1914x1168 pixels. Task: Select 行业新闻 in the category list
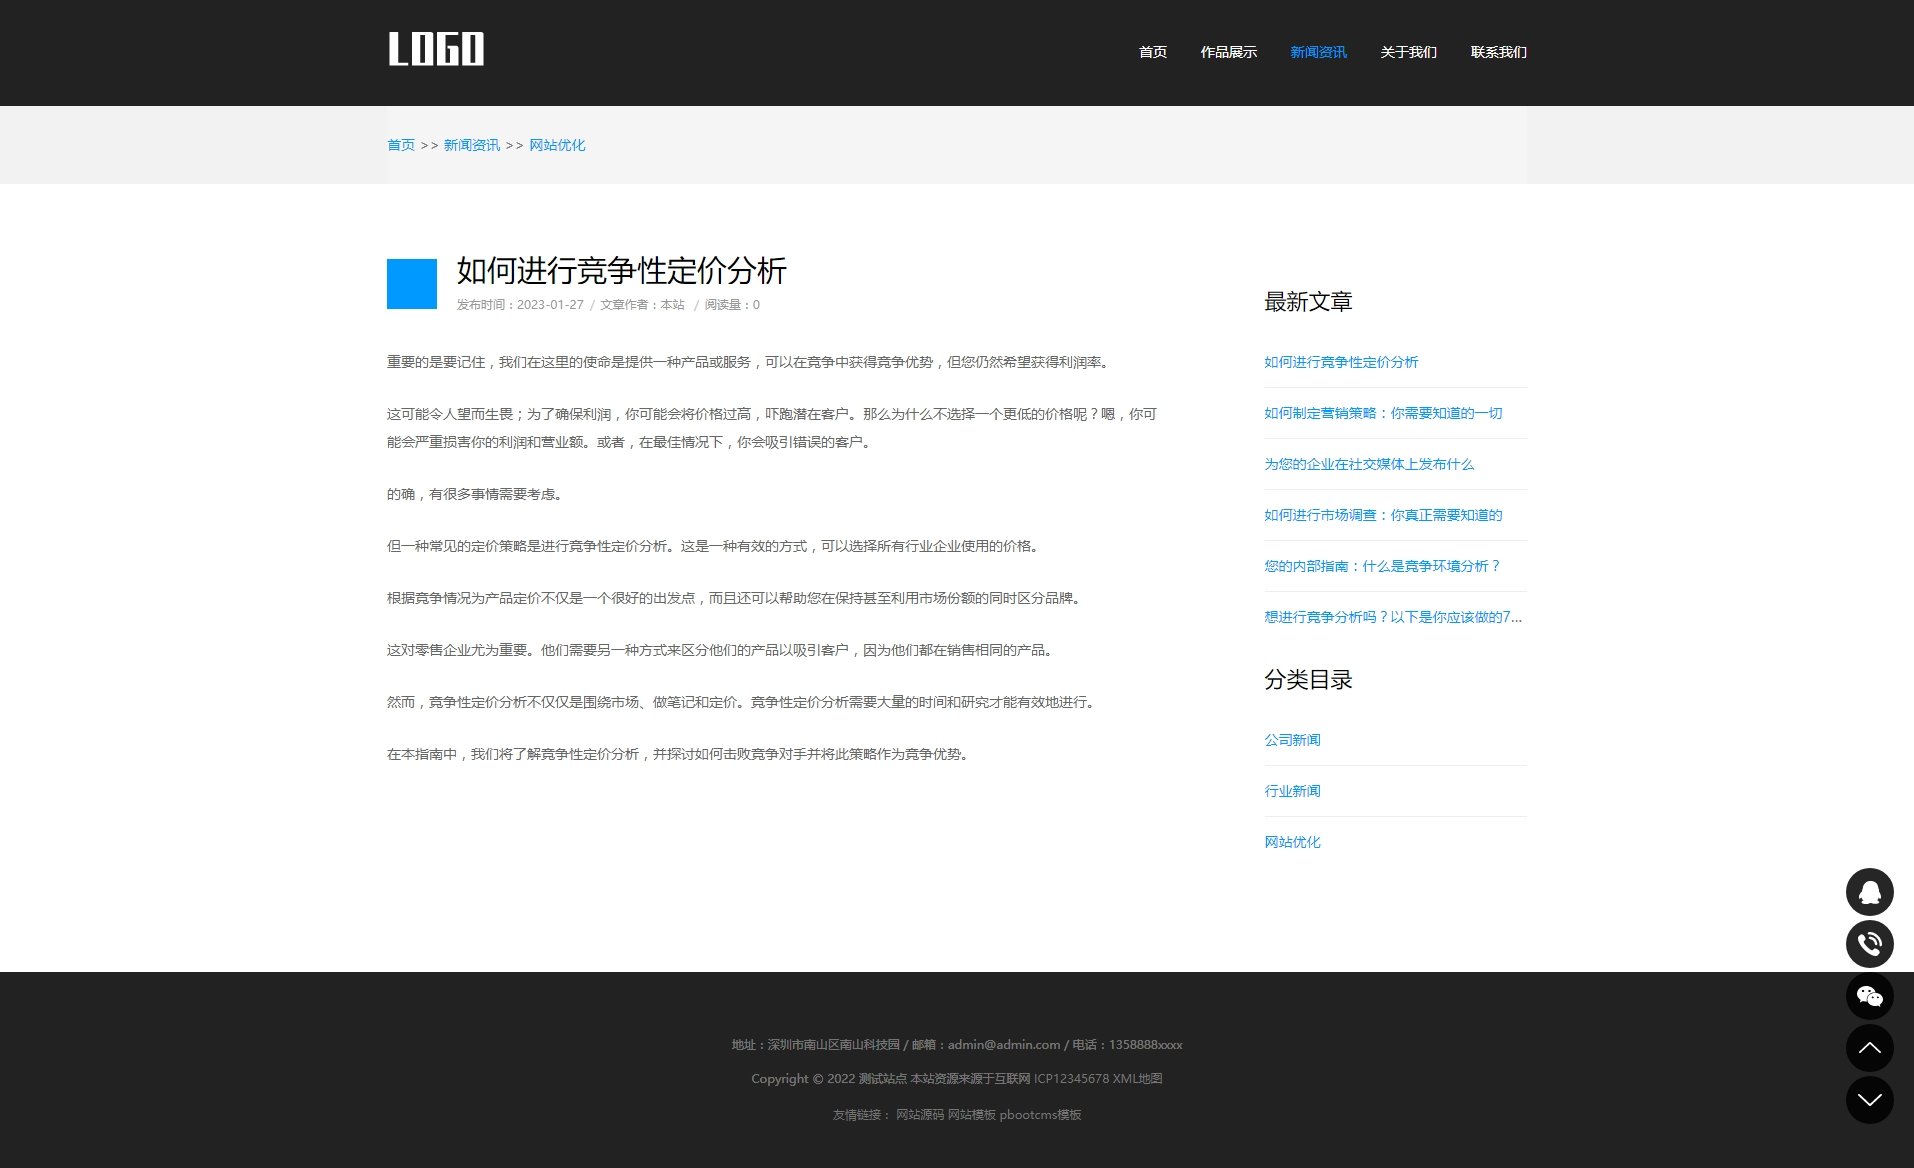click(1290, 791)
